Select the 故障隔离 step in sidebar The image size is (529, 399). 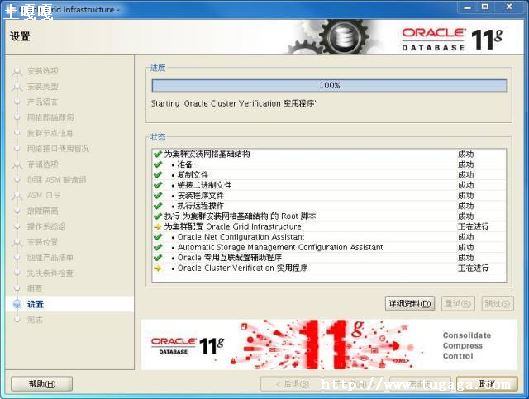pyautogui.click(x=43, y=211)
